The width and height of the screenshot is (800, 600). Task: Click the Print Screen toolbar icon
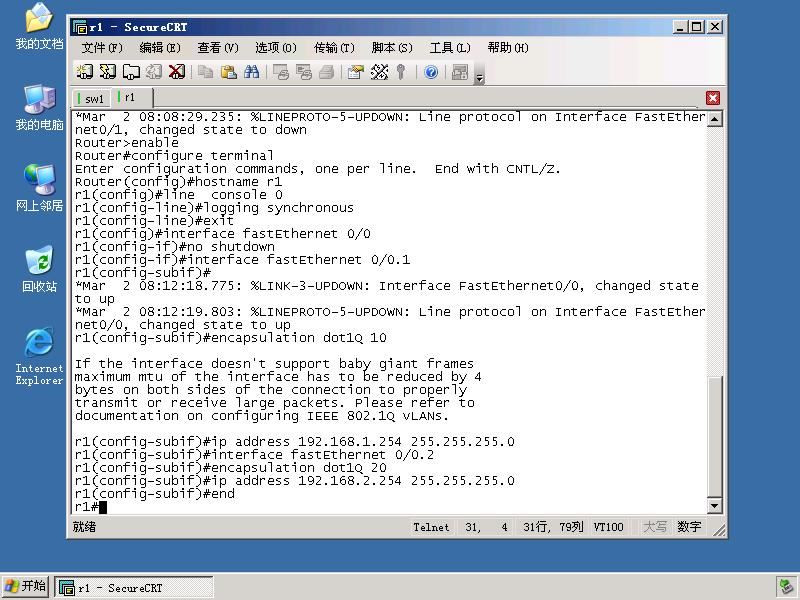(x=281, y=72)
